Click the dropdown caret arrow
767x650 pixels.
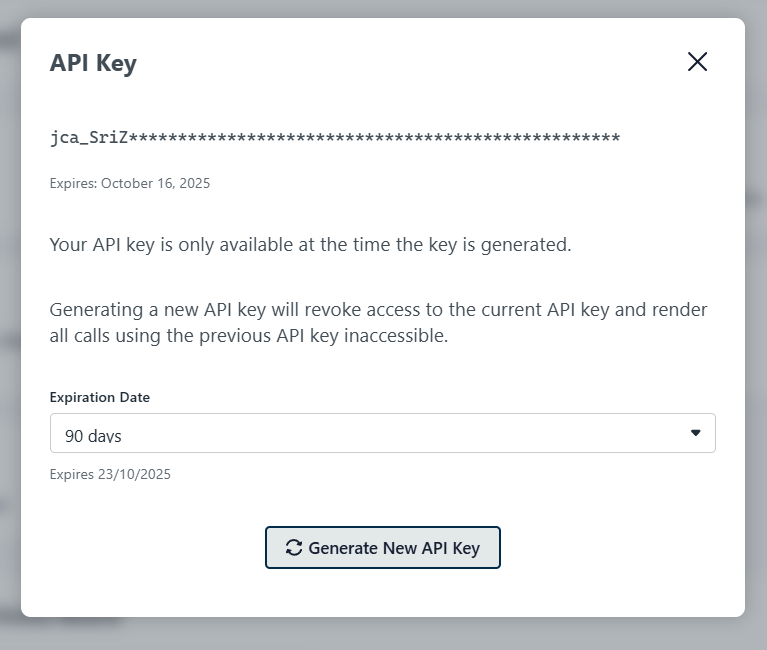point(696,433)
